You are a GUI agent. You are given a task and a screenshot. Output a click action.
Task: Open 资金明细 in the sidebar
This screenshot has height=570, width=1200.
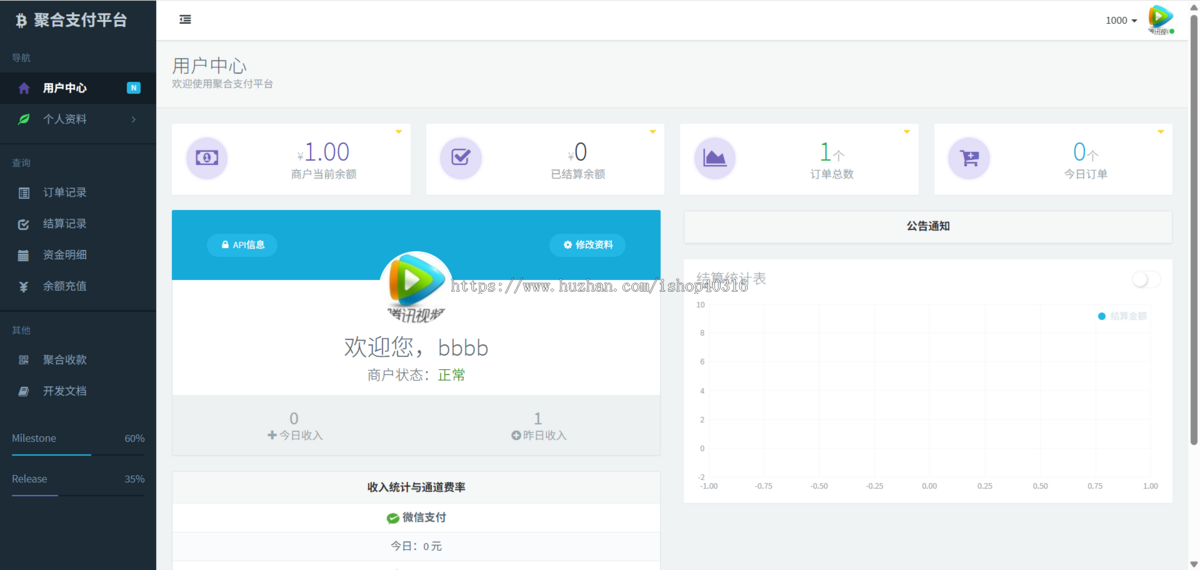[78, 255]
